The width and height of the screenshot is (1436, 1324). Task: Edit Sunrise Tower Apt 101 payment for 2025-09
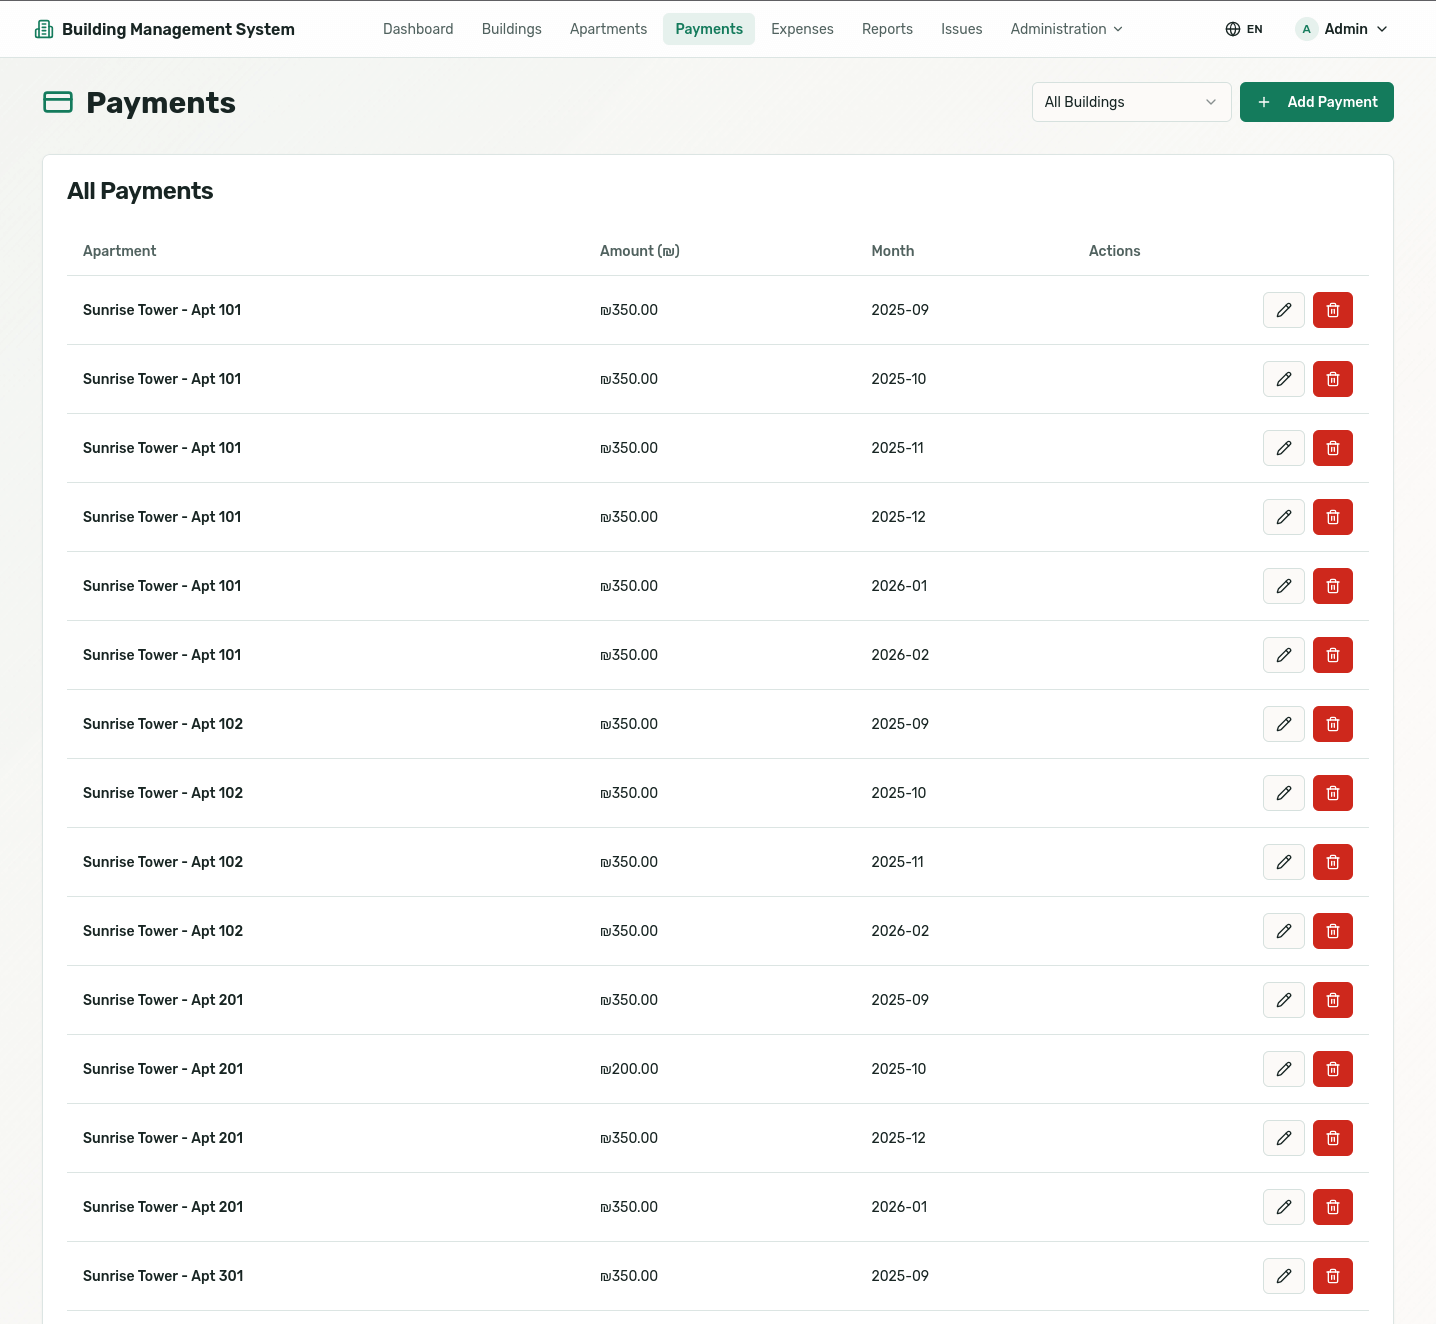(x=1283, y=310)
